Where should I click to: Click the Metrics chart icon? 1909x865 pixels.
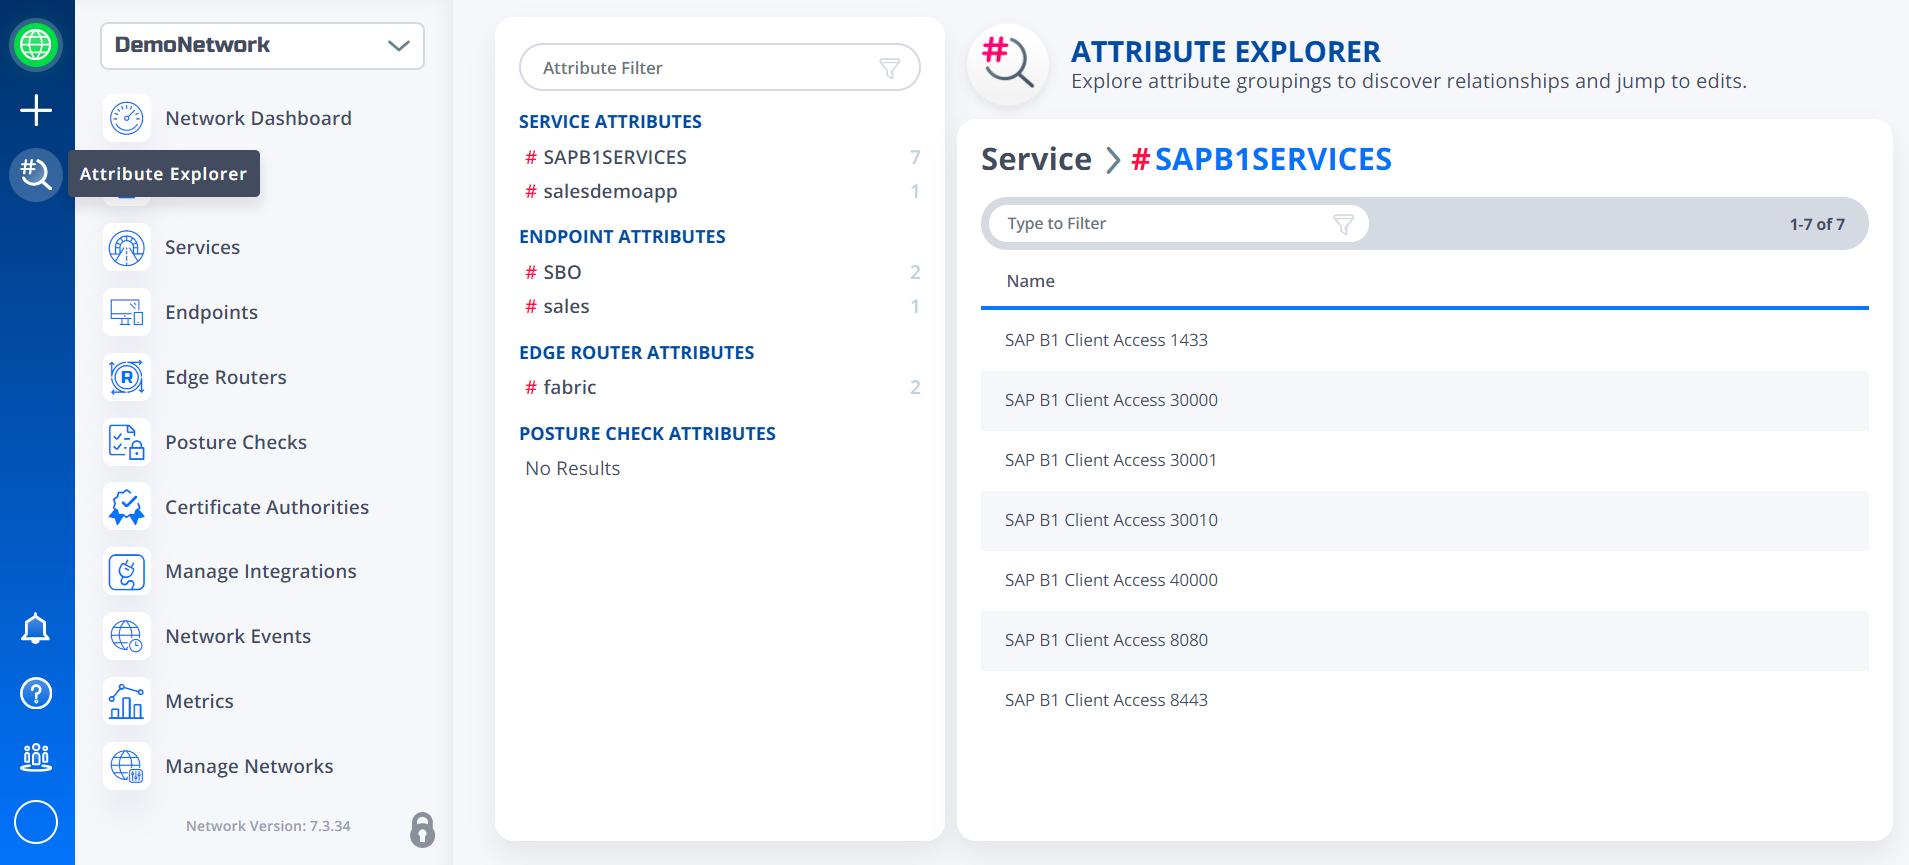[x=127, y=701]
